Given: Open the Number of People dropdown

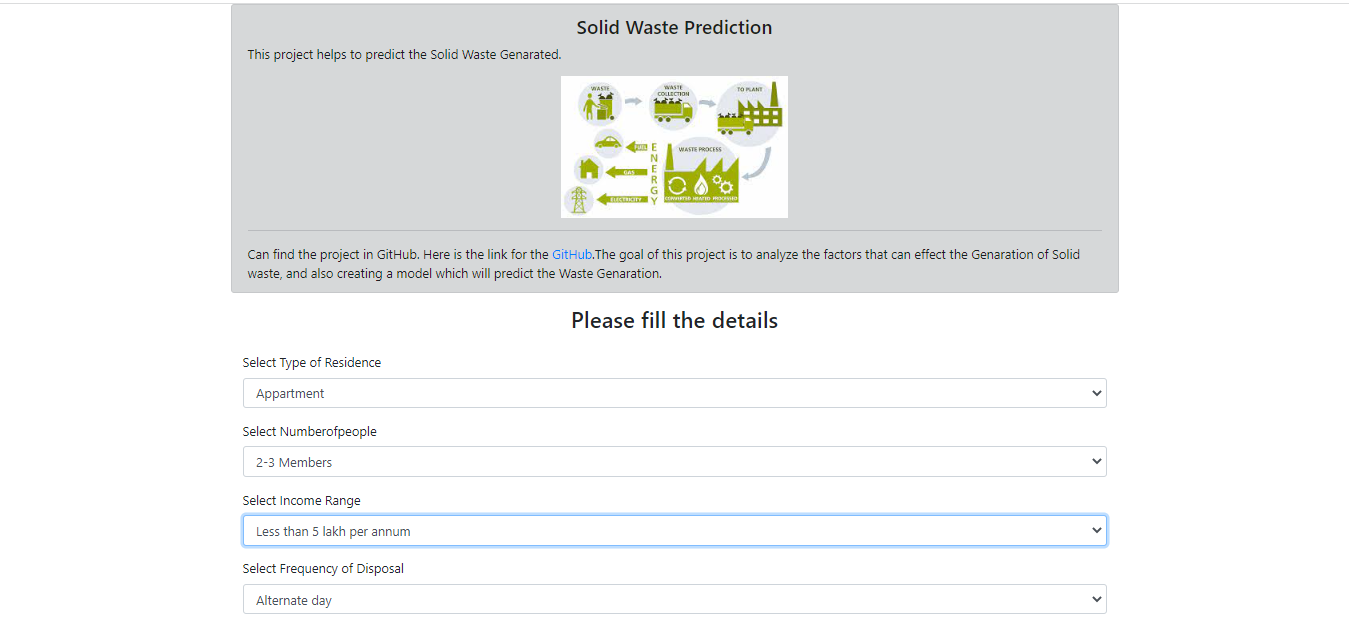Looking at the screenshot, I should 674,461.
